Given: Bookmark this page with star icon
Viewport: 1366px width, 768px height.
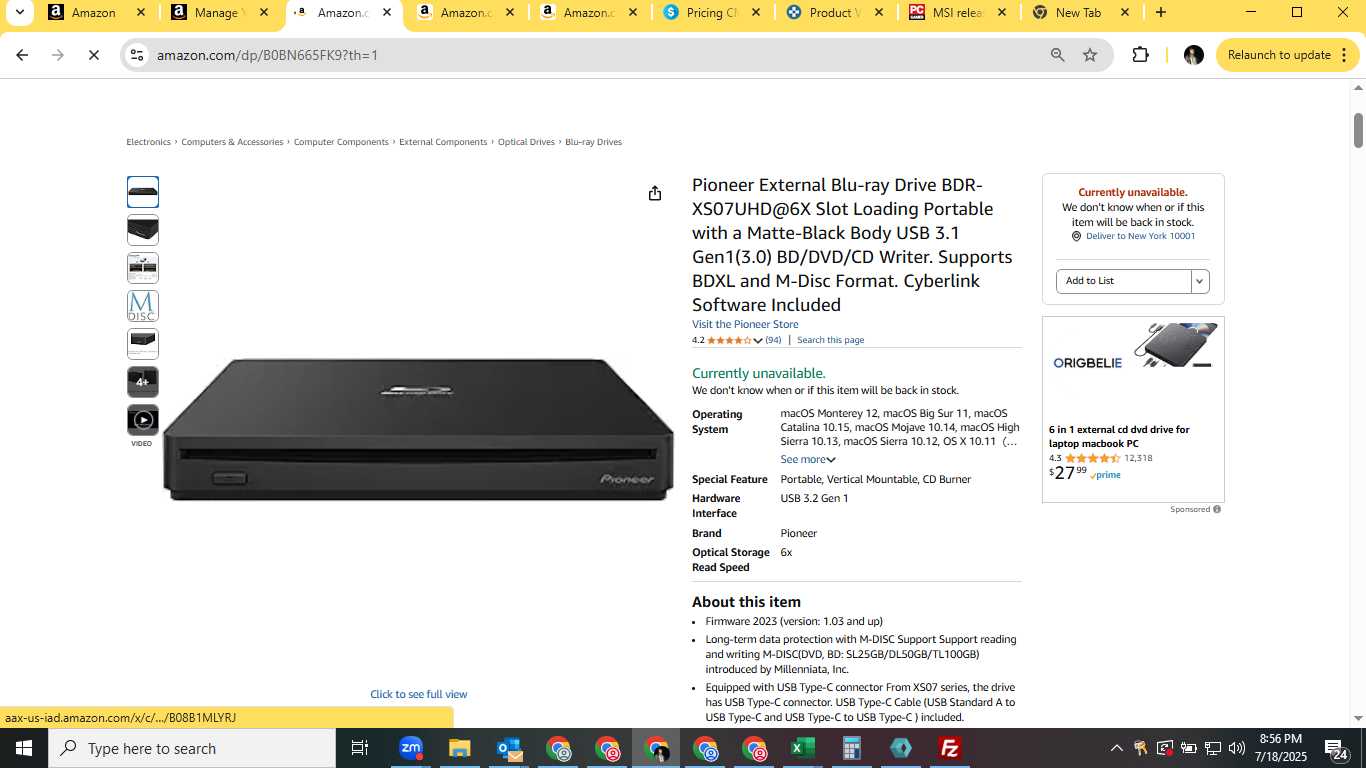Looking at the screenshot, I should pos(1090,55).
